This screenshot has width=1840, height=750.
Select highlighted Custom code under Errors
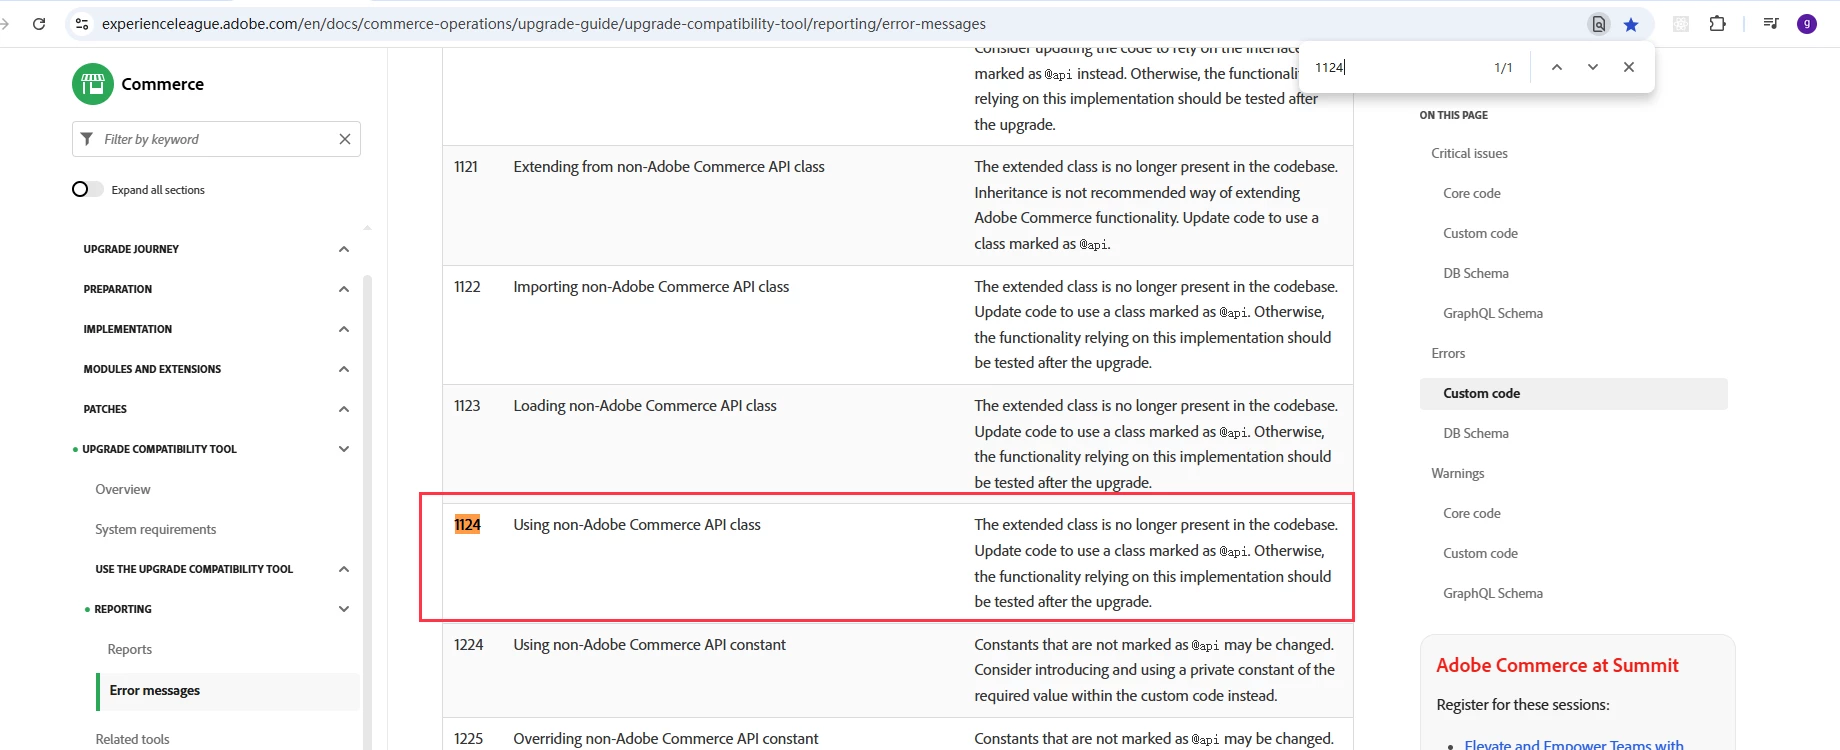coord(1573,393)
